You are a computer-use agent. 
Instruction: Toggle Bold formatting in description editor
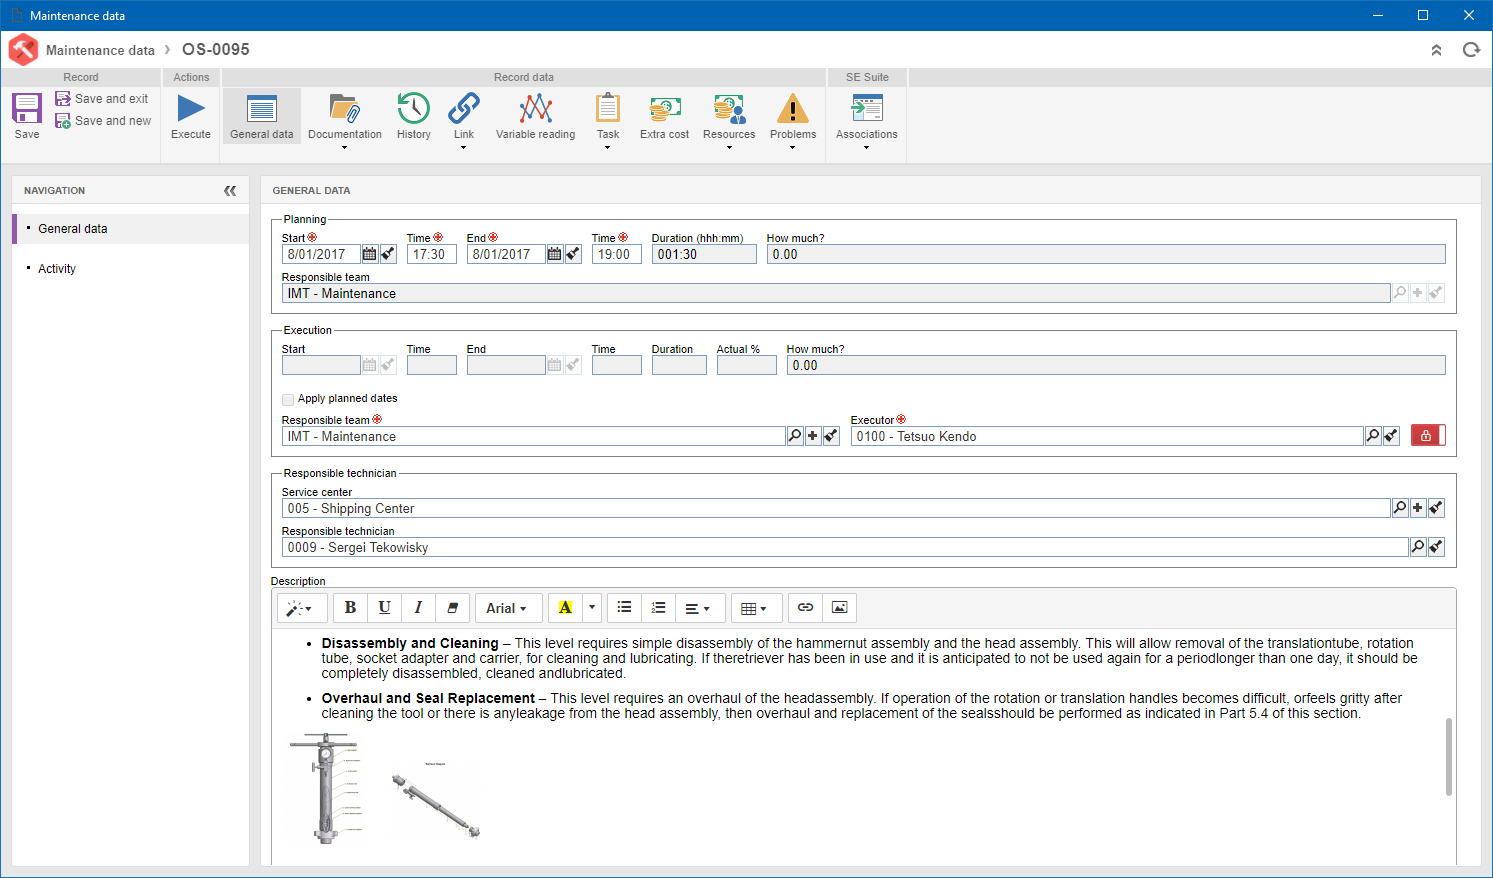point(350,608)
